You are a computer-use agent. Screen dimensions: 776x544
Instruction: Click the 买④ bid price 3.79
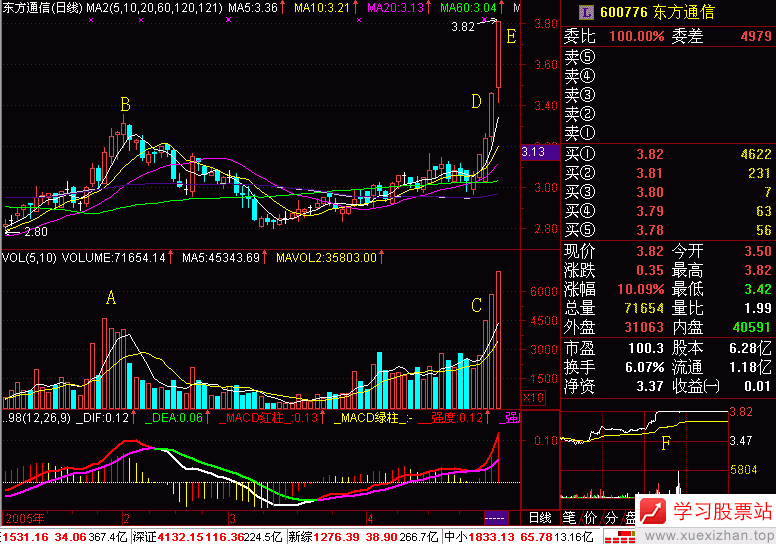pyautogui.click(x=650, y=211)
